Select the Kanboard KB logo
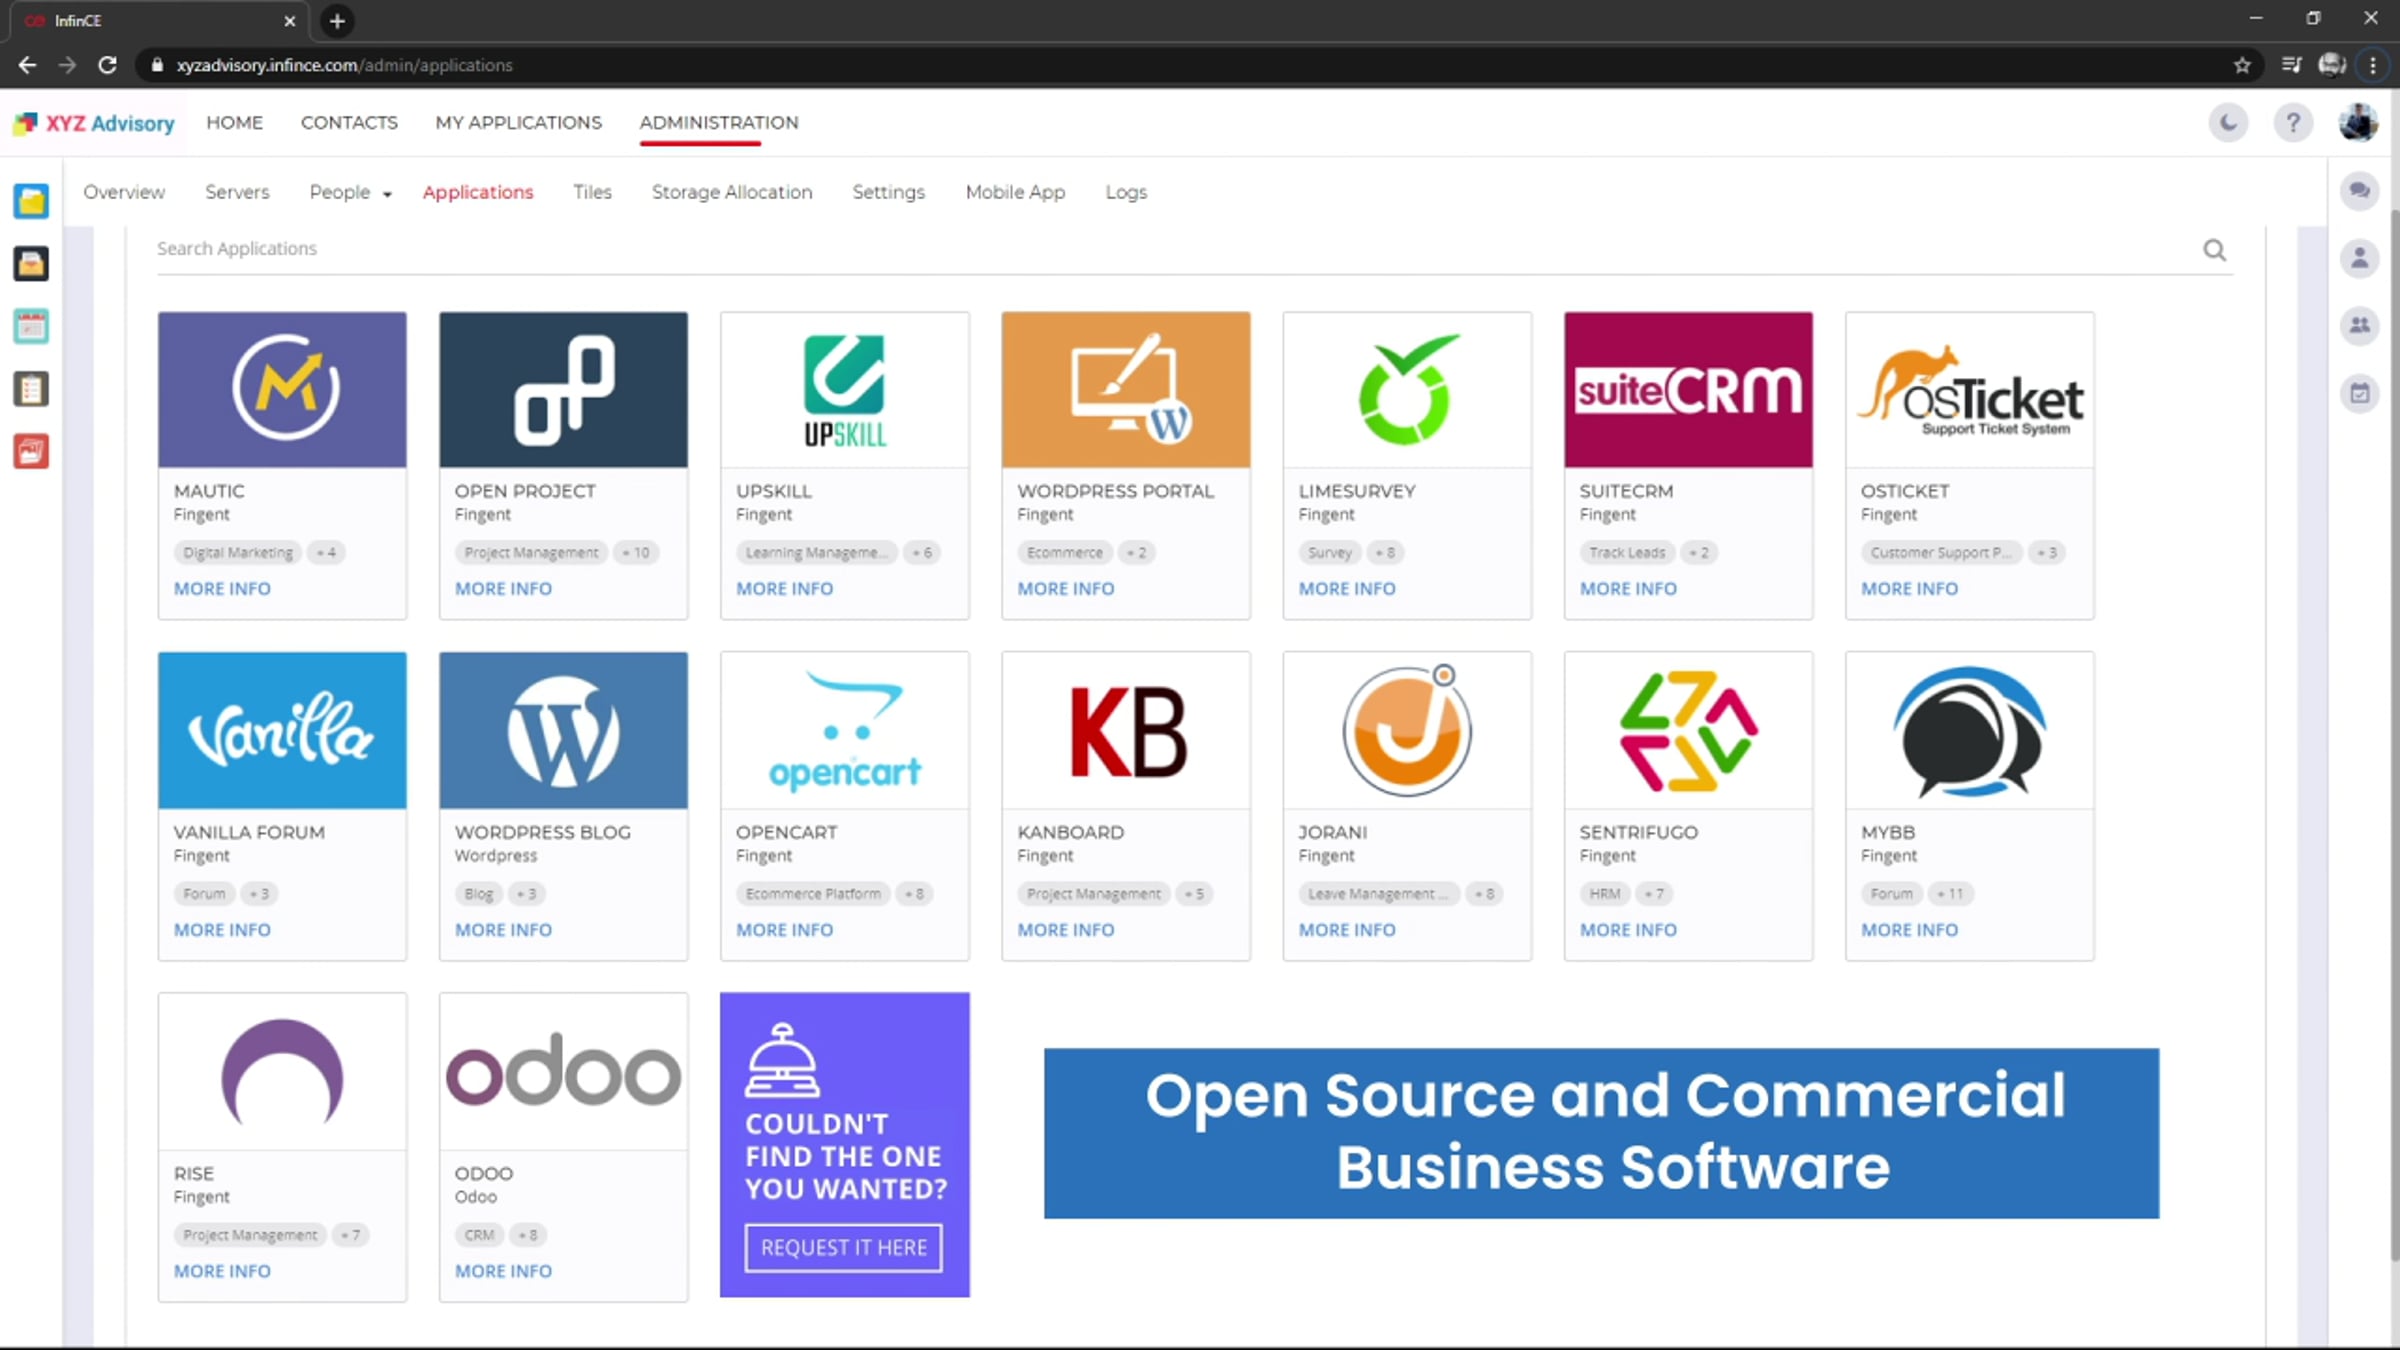The width and height of the screenshot is (2400, 1350). coord(1126,730)
